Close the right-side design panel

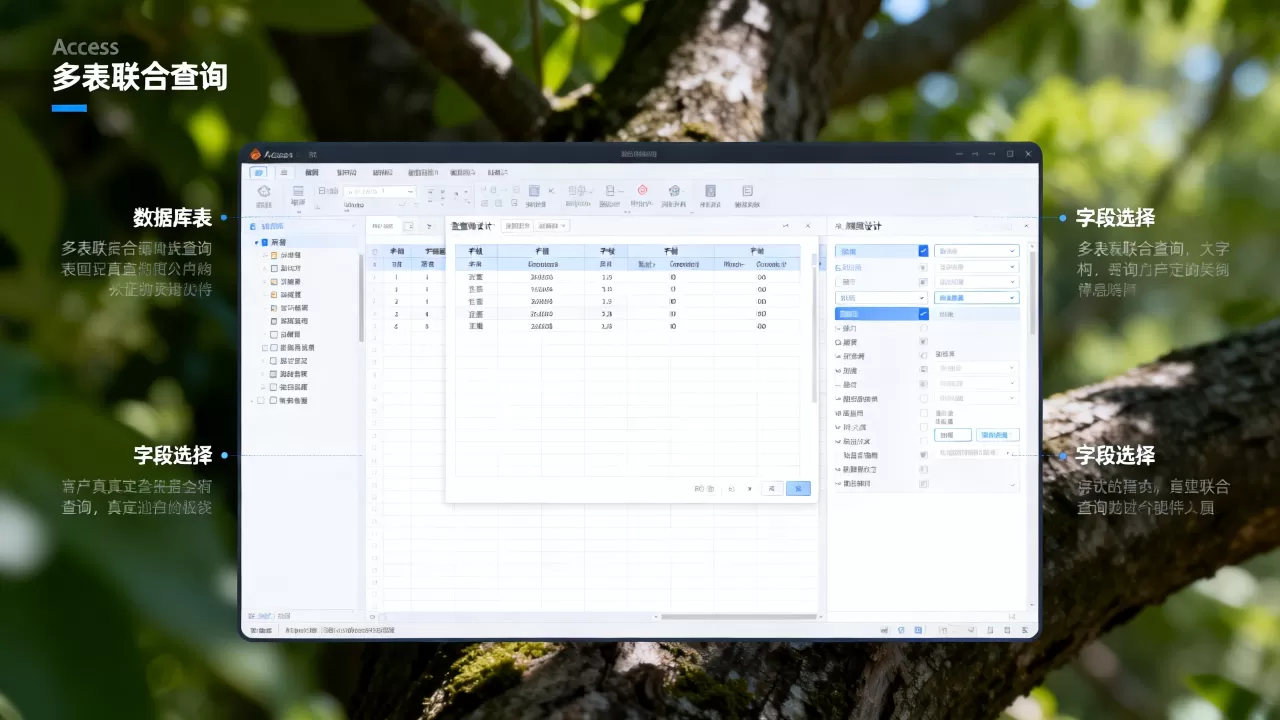(x=1026, y=226)
